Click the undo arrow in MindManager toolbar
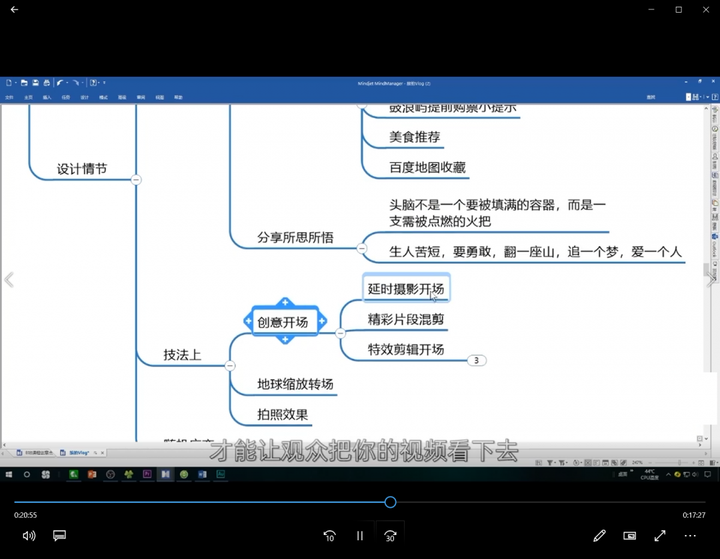720x559 pixels. coord(60,83)
